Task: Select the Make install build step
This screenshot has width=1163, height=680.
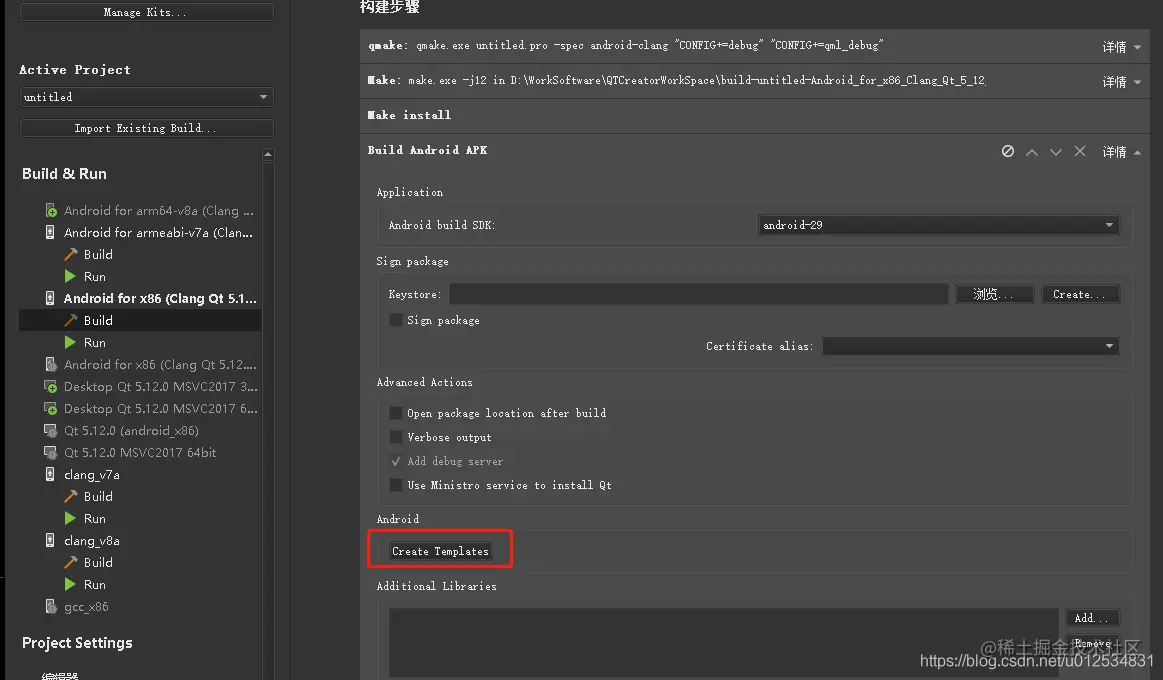Action: click(x=754, y=115)
